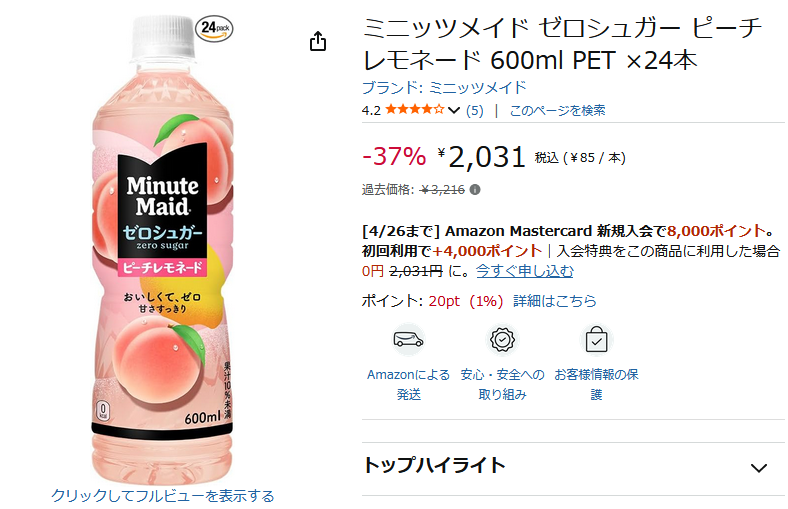Click the 今すぐ申し込む link
Screen dimensions: 788x509
pyautogui.click(x=524, y=270)
